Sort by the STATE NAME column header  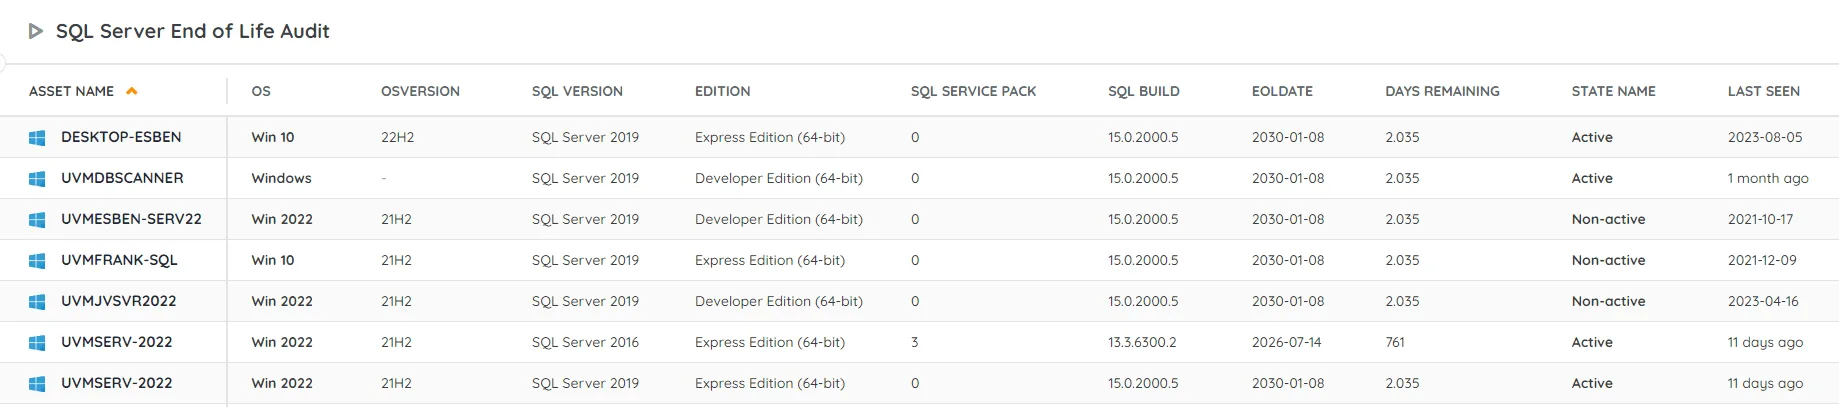pos(1613,91)
